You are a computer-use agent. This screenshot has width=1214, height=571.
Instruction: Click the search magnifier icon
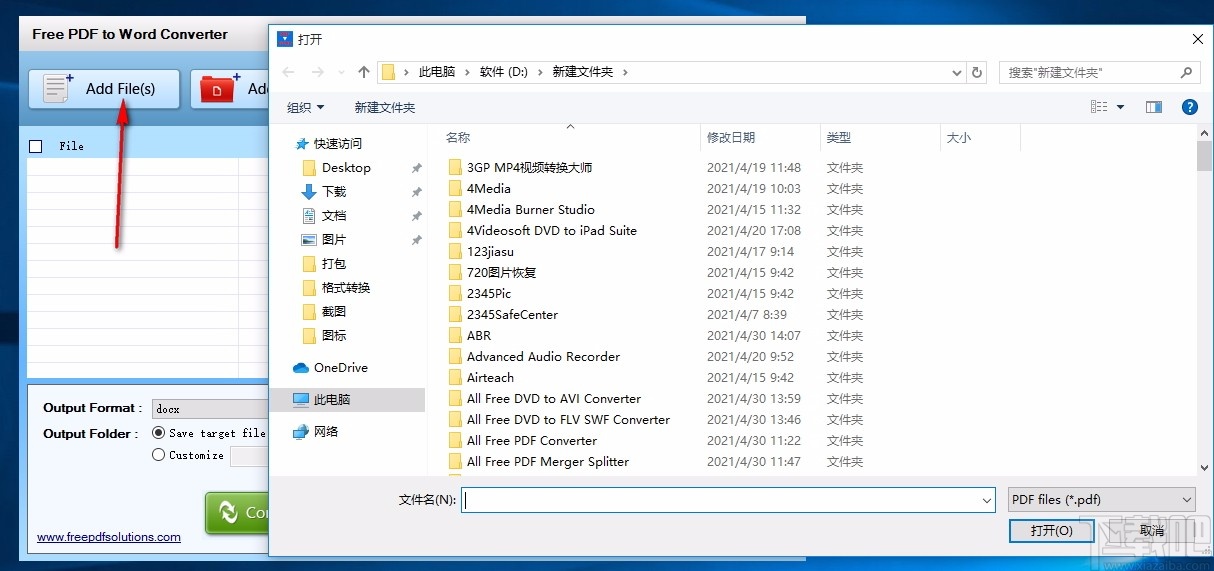pos(1187,72)
